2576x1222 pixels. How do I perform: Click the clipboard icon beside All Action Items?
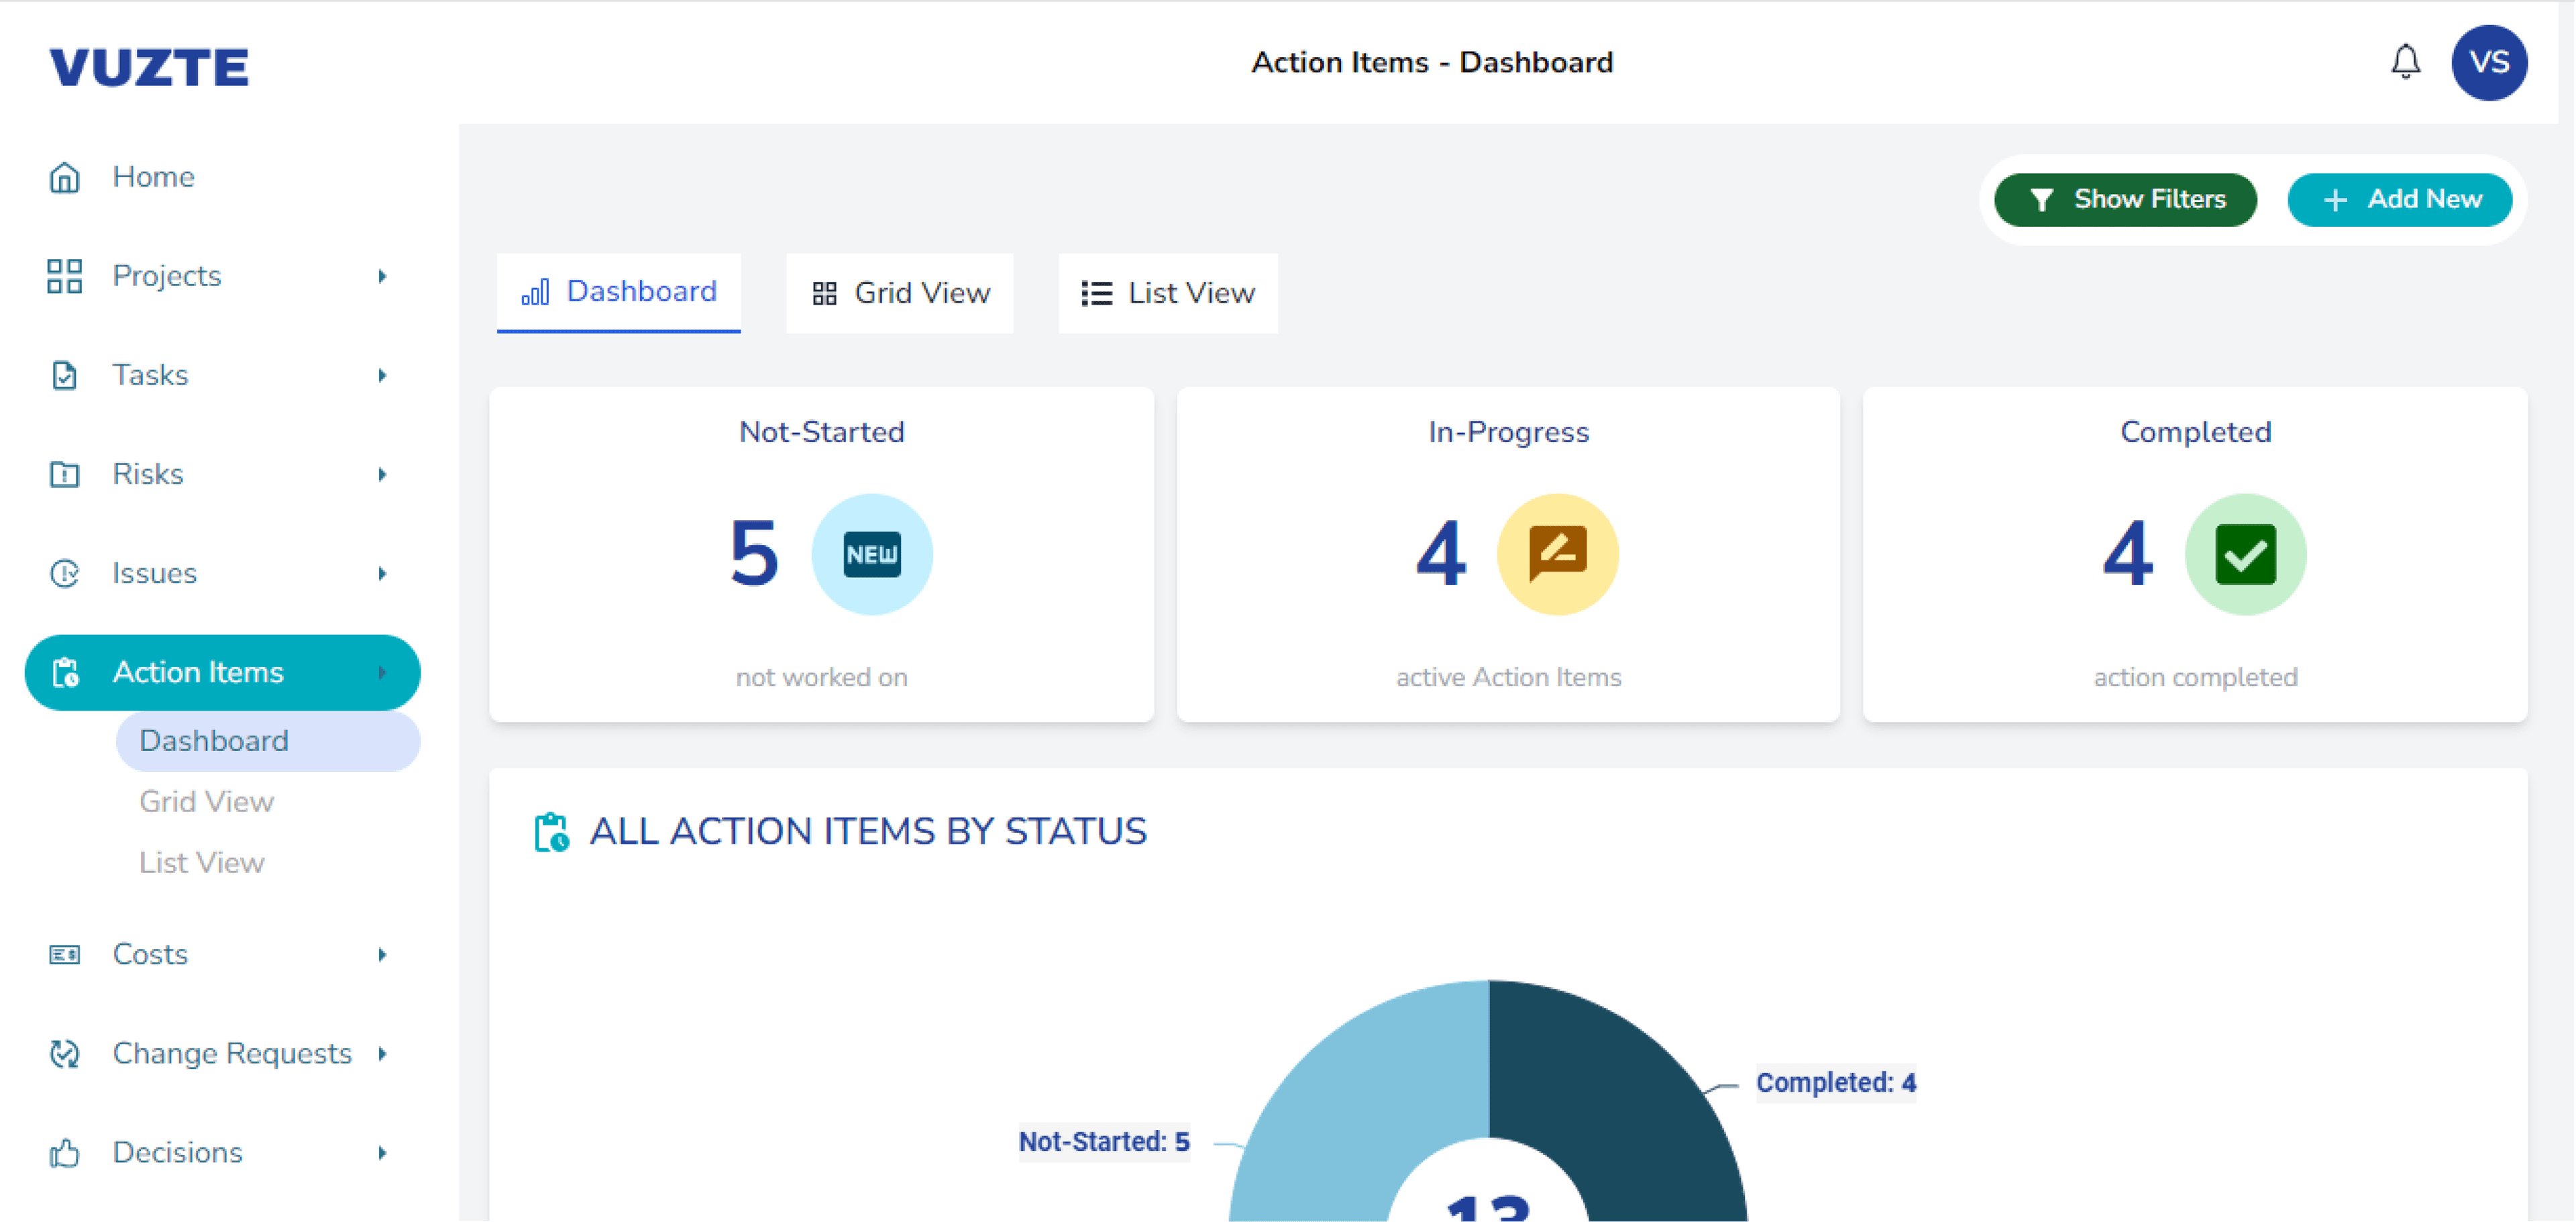pos(551,832)
